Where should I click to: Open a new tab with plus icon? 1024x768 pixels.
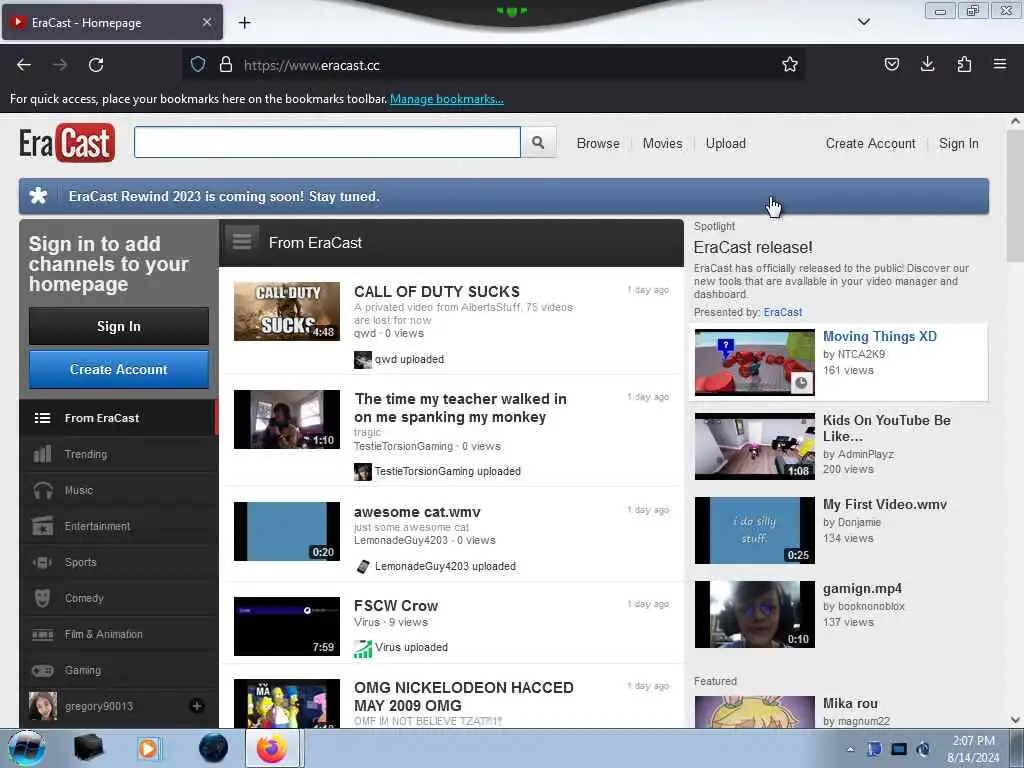244,23
